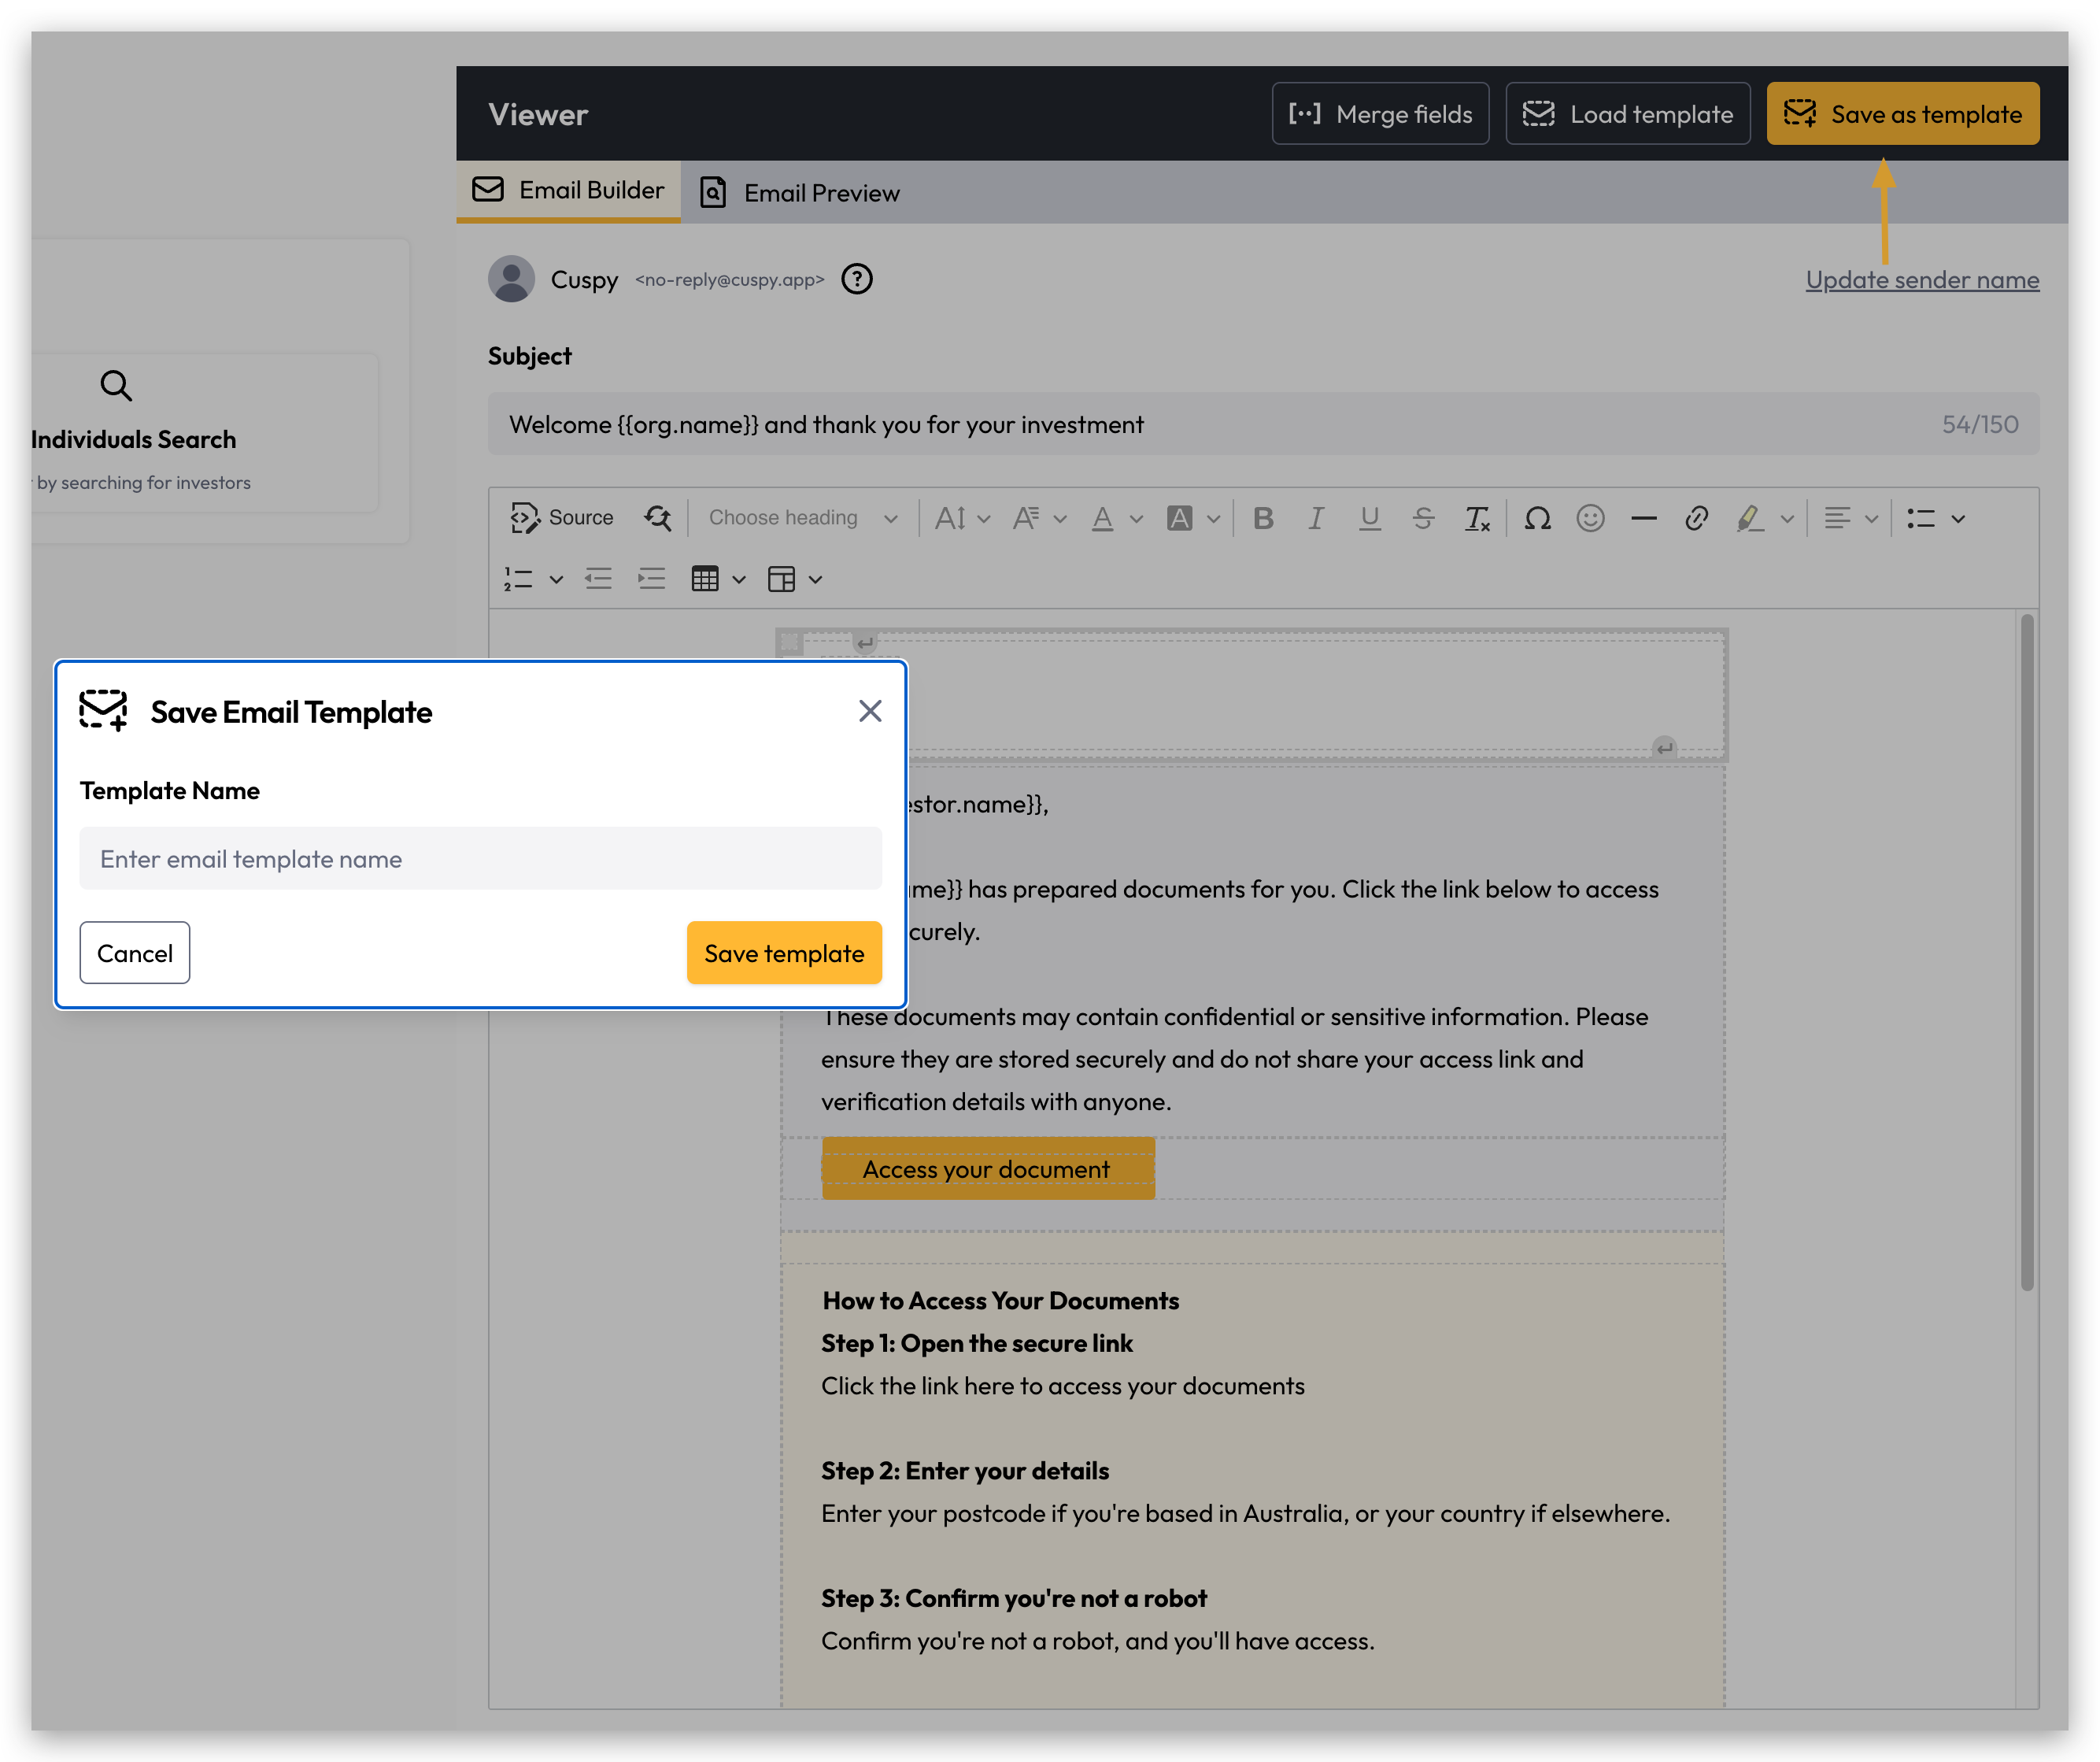Open the Merge fields menu
Screen dimensions: 2100x1762
coord(1380,114)
